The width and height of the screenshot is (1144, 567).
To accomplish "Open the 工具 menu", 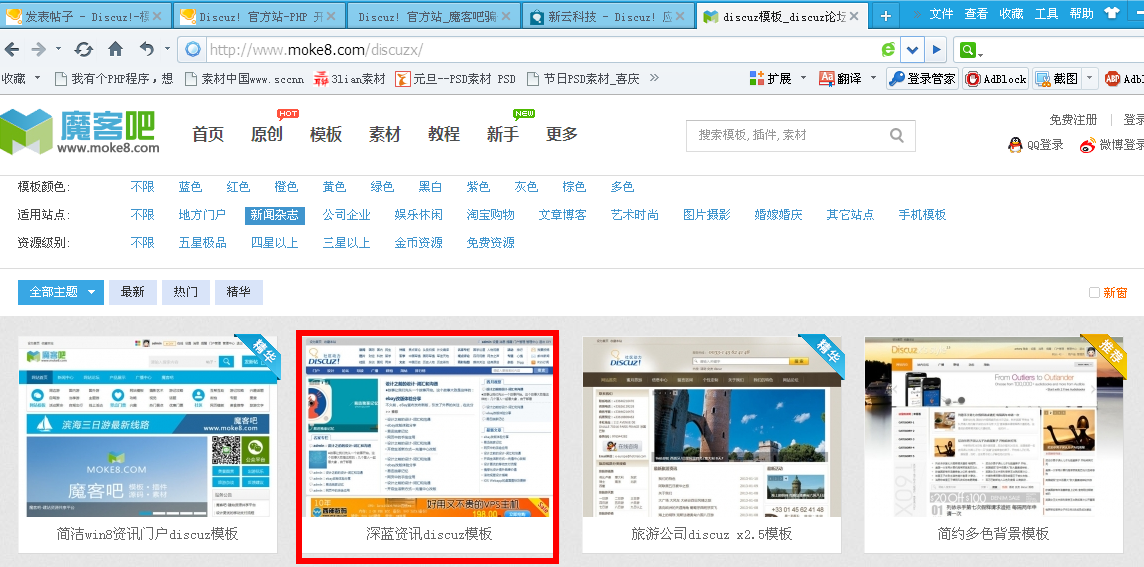I will coord(1046,14).
